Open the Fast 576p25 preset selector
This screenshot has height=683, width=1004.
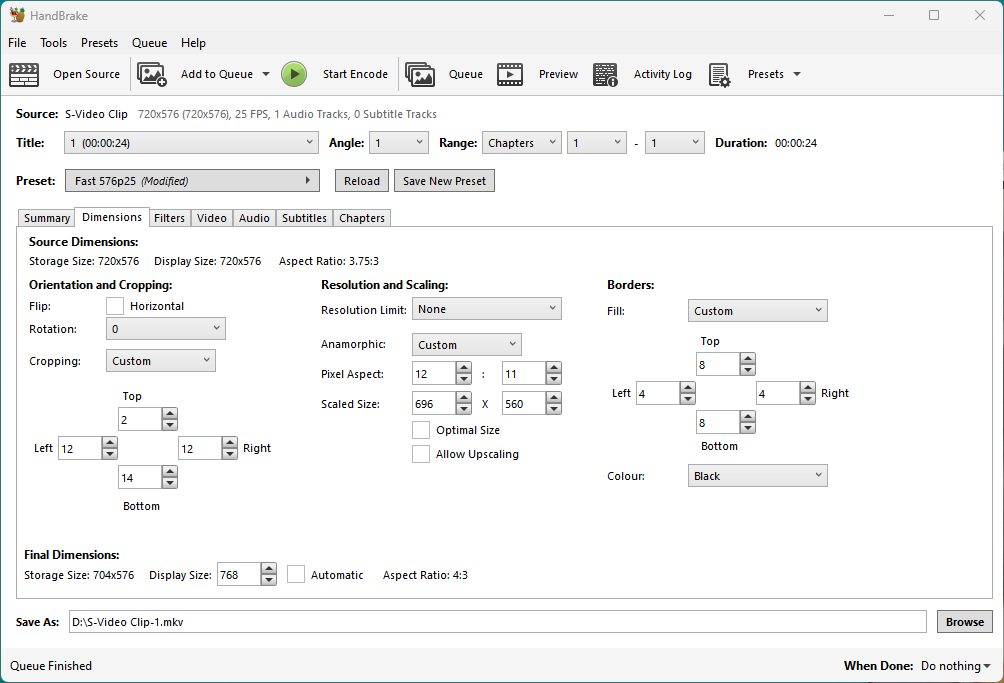pyautogui.click(x=192, y=181)
